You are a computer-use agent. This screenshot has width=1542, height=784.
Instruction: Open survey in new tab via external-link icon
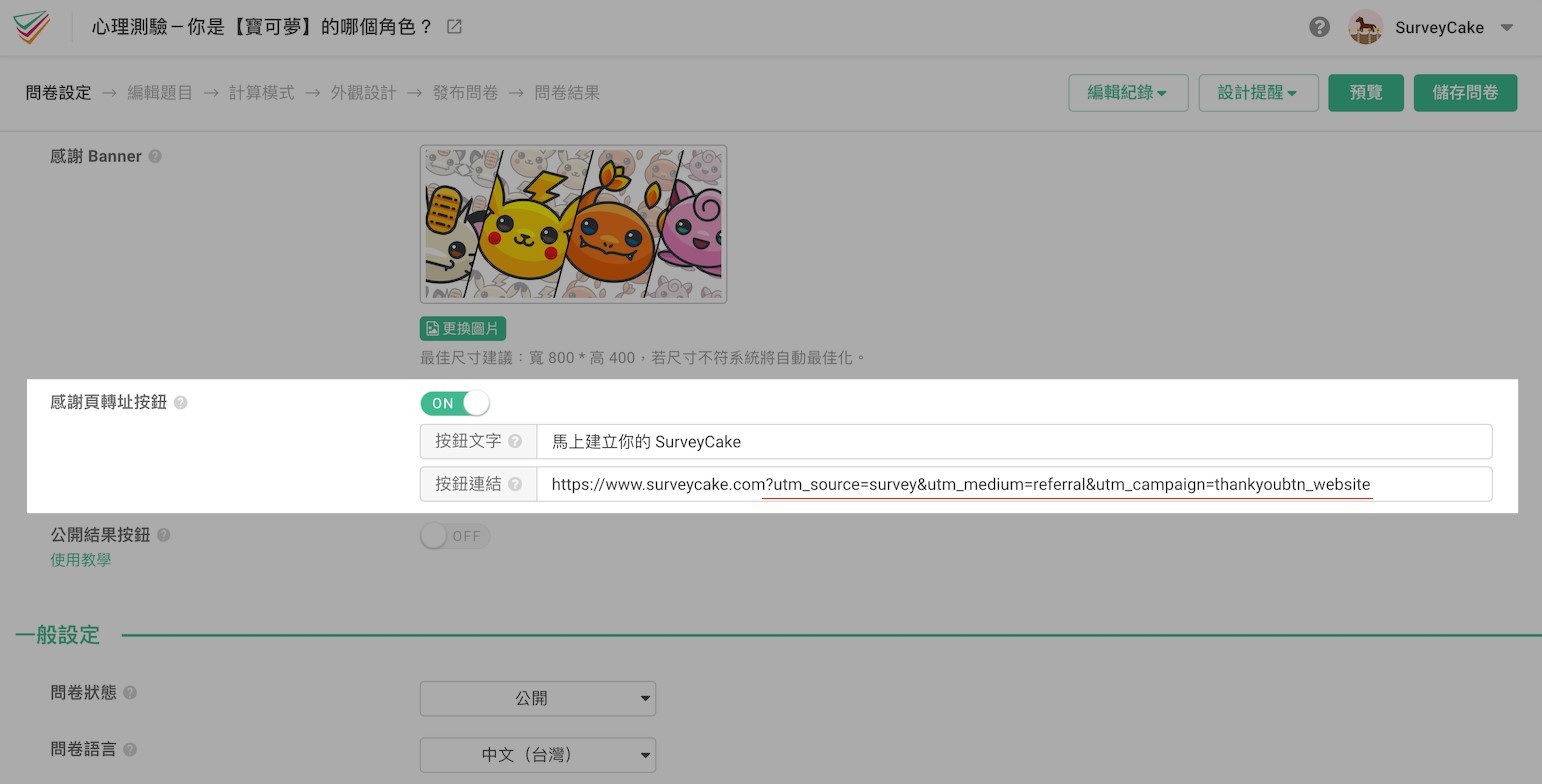(454, 27)
